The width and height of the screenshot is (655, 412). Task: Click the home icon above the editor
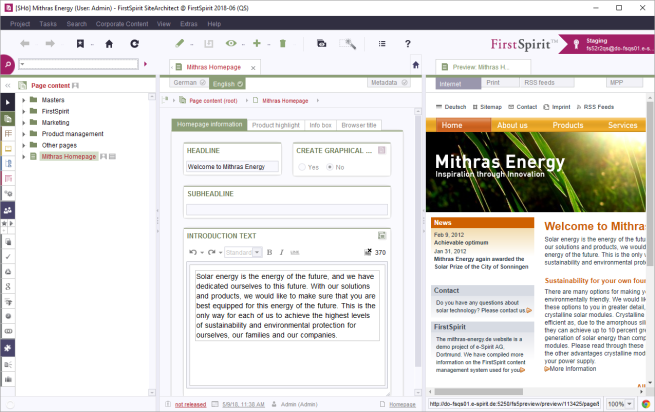click(416, 65)
